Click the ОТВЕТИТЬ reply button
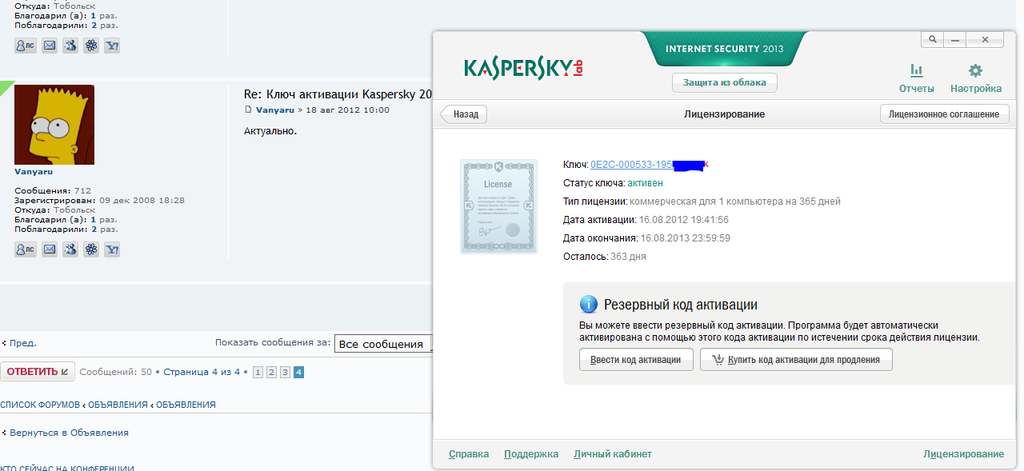Viewport: 1024px width, 471px height. tap(37, 372)
